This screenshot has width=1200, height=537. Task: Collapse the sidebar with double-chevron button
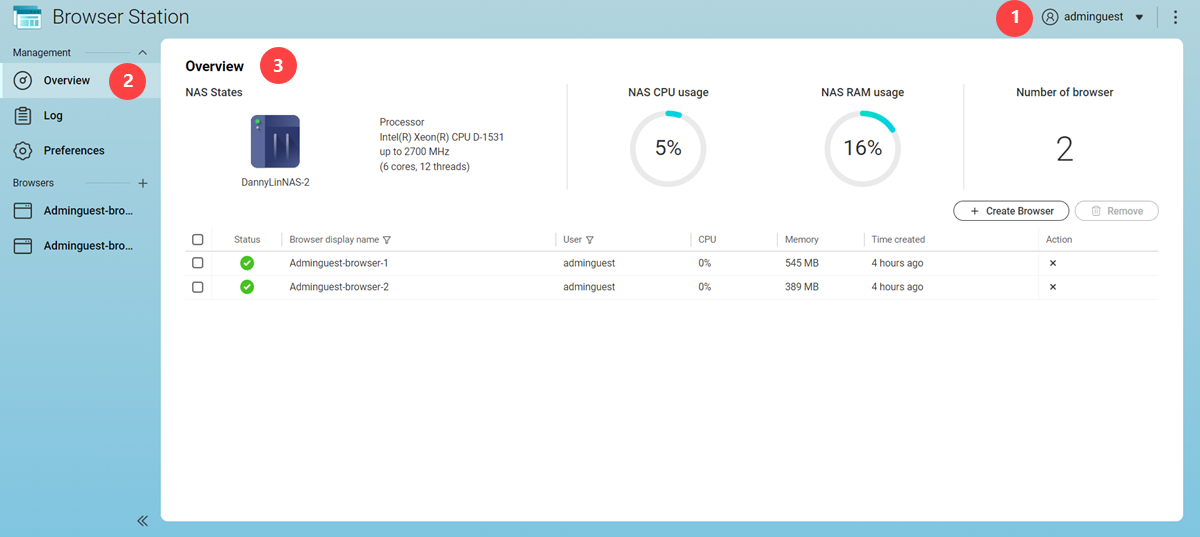tap(142, 520)
